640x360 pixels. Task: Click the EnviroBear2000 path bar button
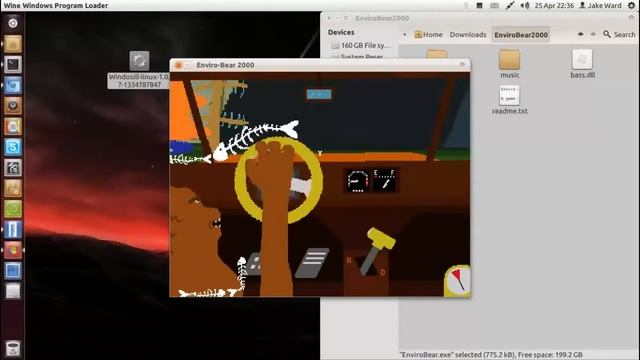(521, 35)
